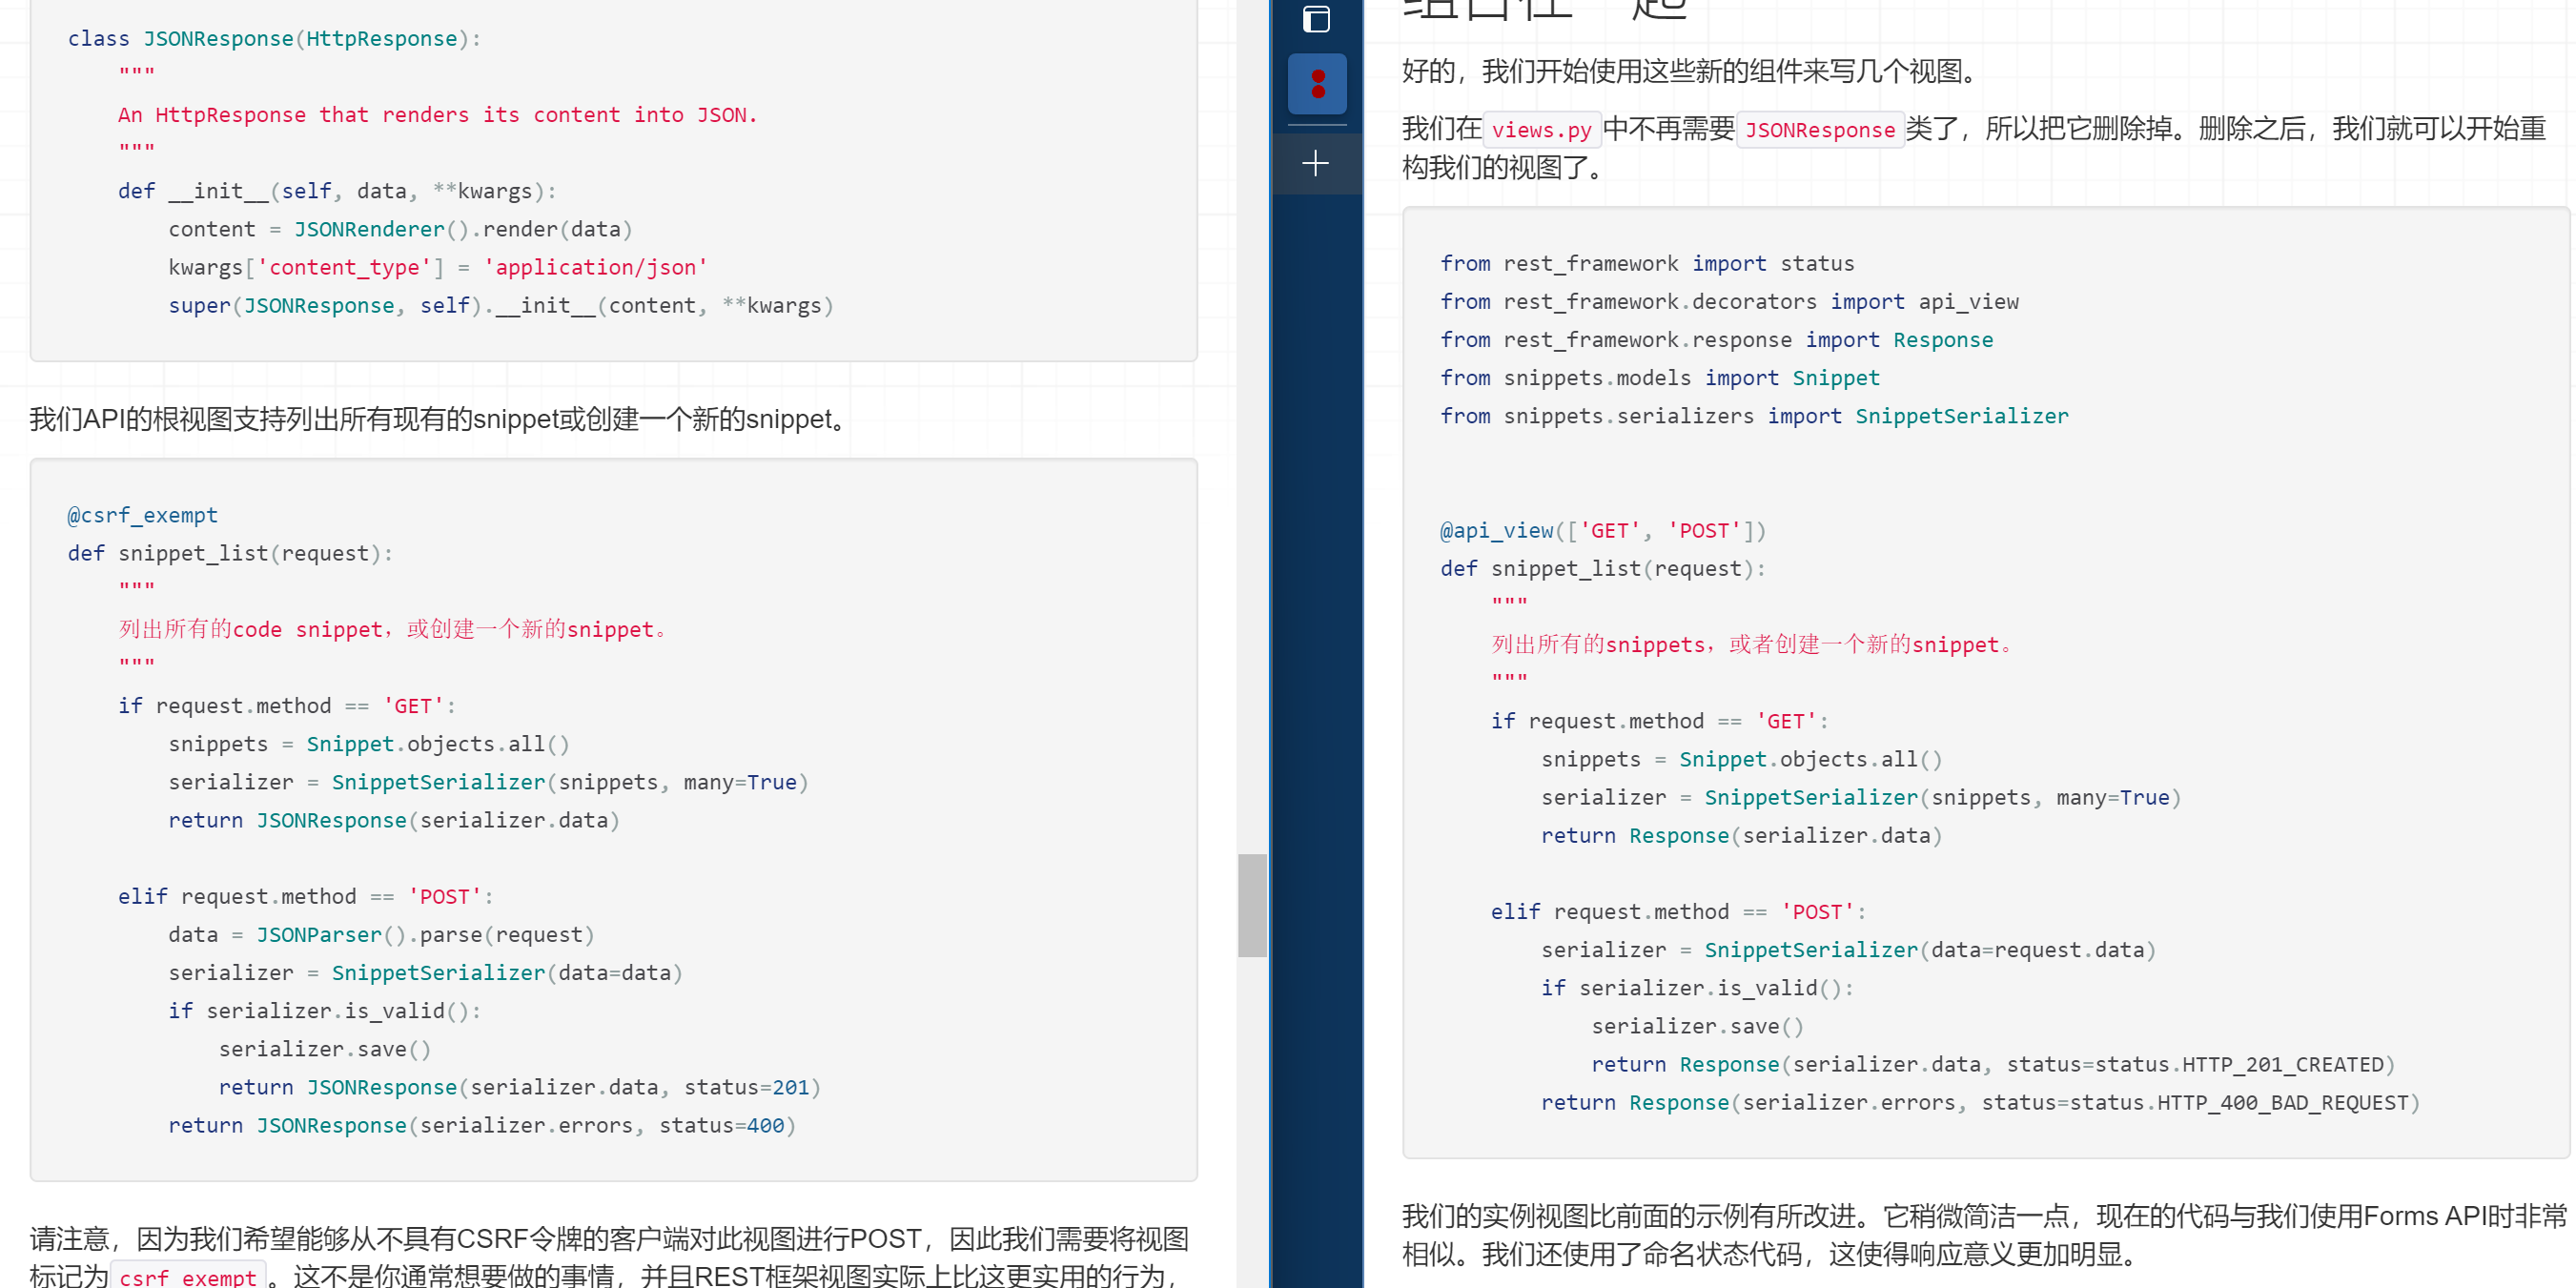Click class JSONResponse(HttpResponse) definition line
Screen dimensions: 2576x1288
pos(274,39)
